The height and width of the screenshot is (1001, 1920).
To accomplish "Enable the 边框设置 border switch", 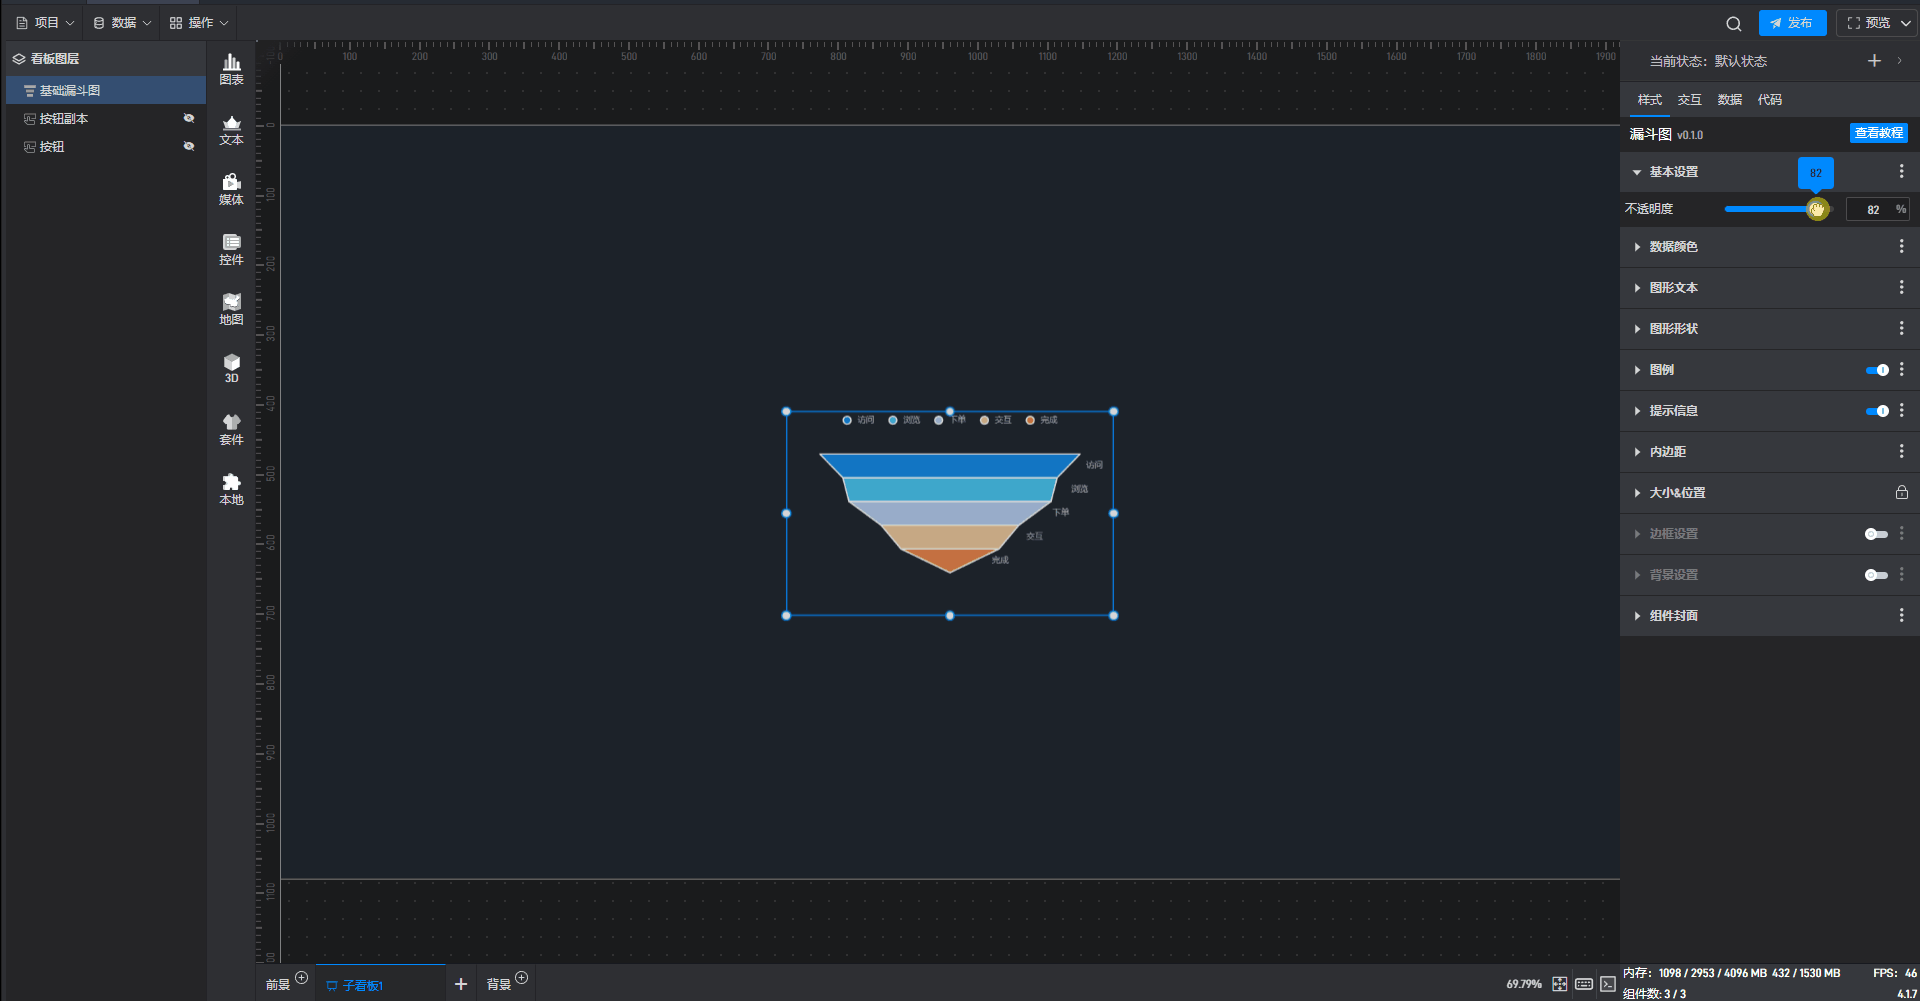I will (x=1876, y=534).
